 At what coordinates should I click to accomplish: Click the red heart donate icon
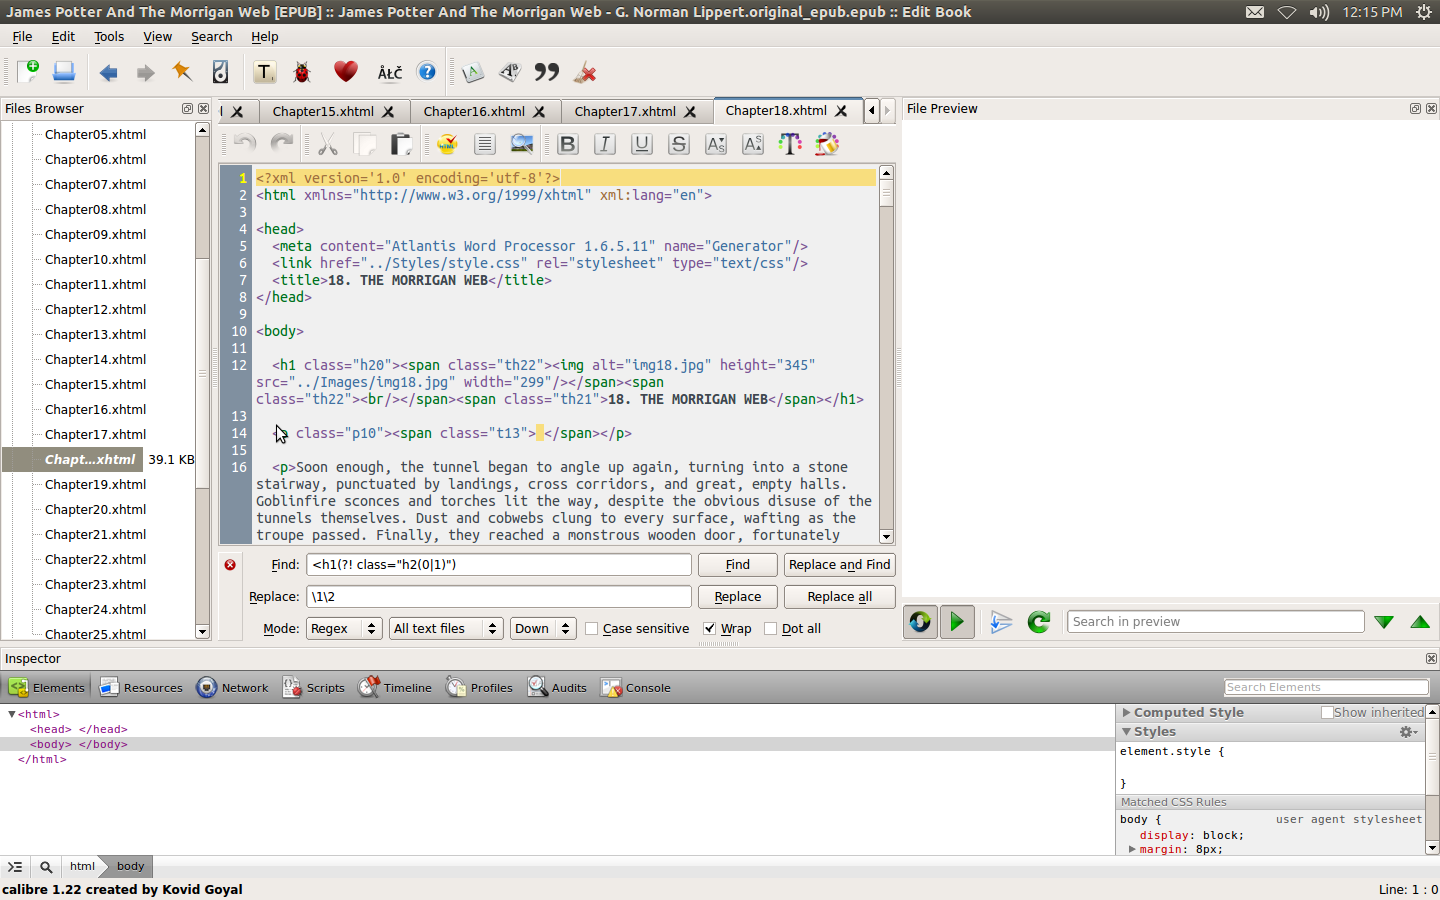346,72
